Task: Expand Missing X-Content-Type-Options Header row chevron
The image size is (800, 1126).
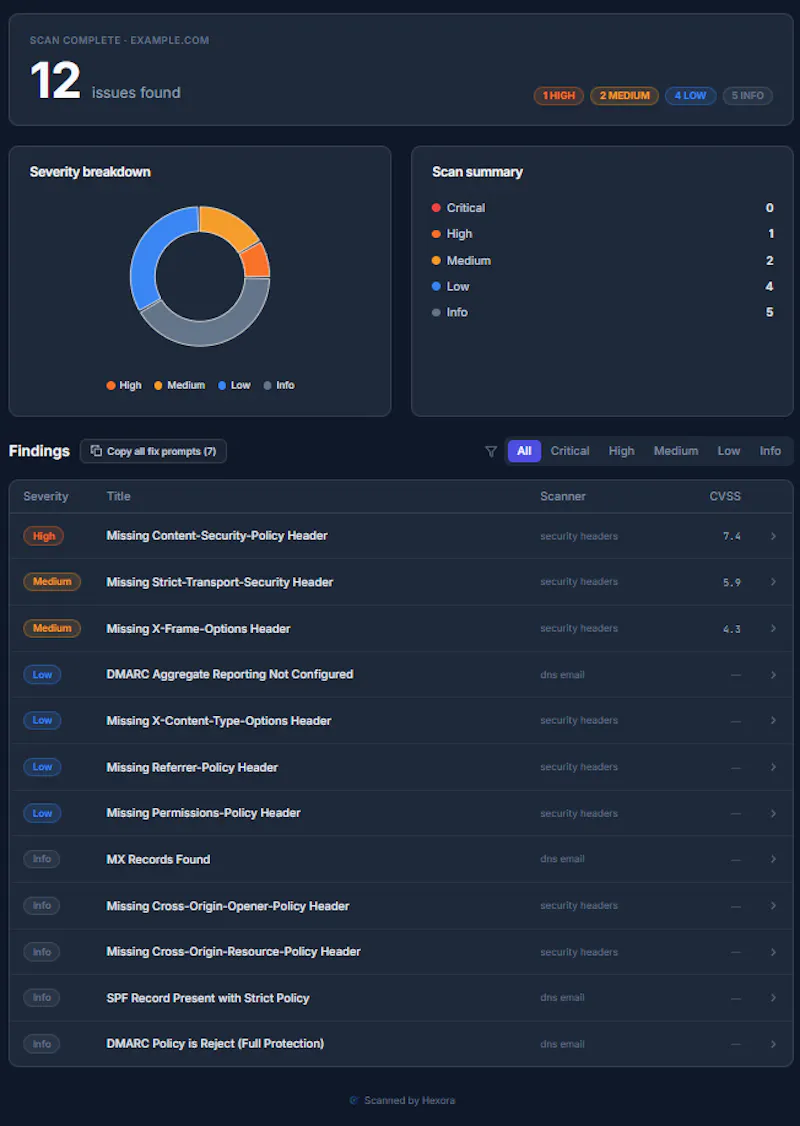Action: [773, 720]
